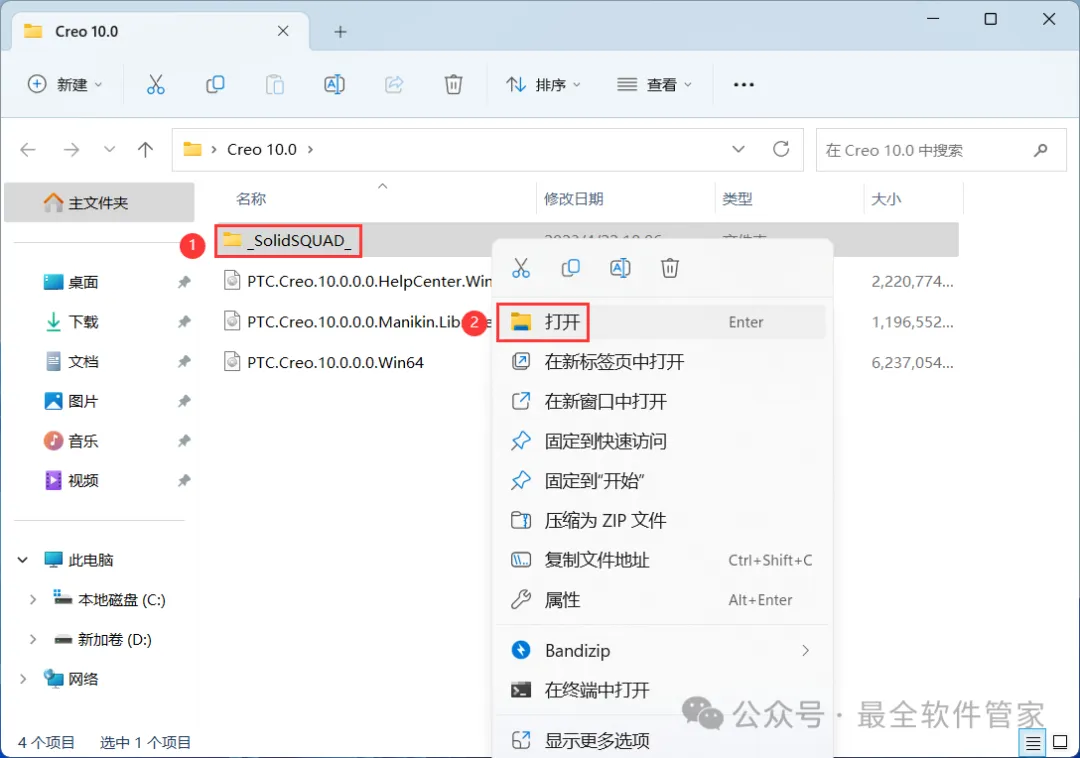Click the Rename icon in the toolbar
The height and width of the screenshot is (758, 1080).
(334, 85)
